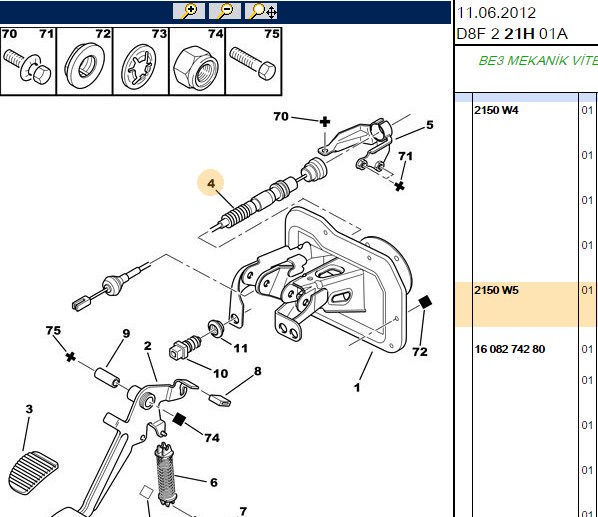Select part number 2 lever label
598x517 pixels.
coord(148,345)
